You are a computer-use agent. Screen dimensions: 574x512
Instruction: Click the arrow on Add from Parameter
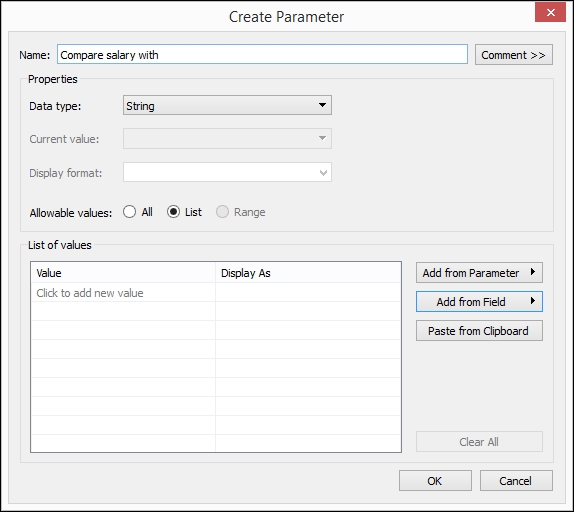click(533, 272)
